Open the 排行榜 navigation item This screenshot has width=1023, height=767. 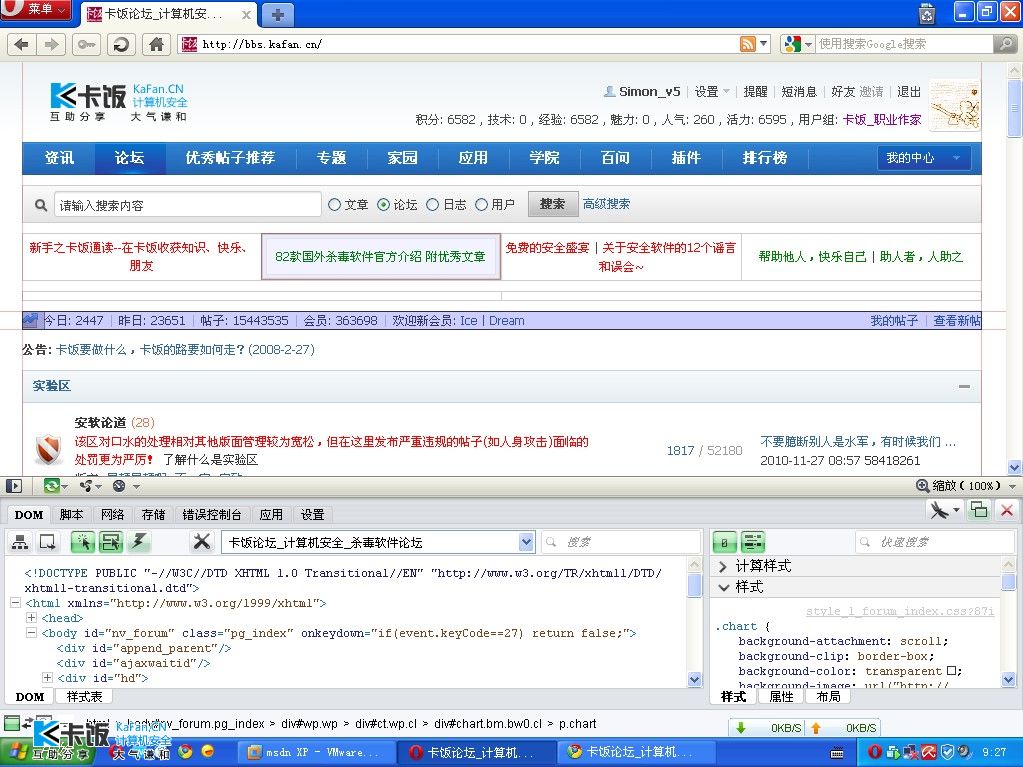pyautogui.click(x=765, y=158)
